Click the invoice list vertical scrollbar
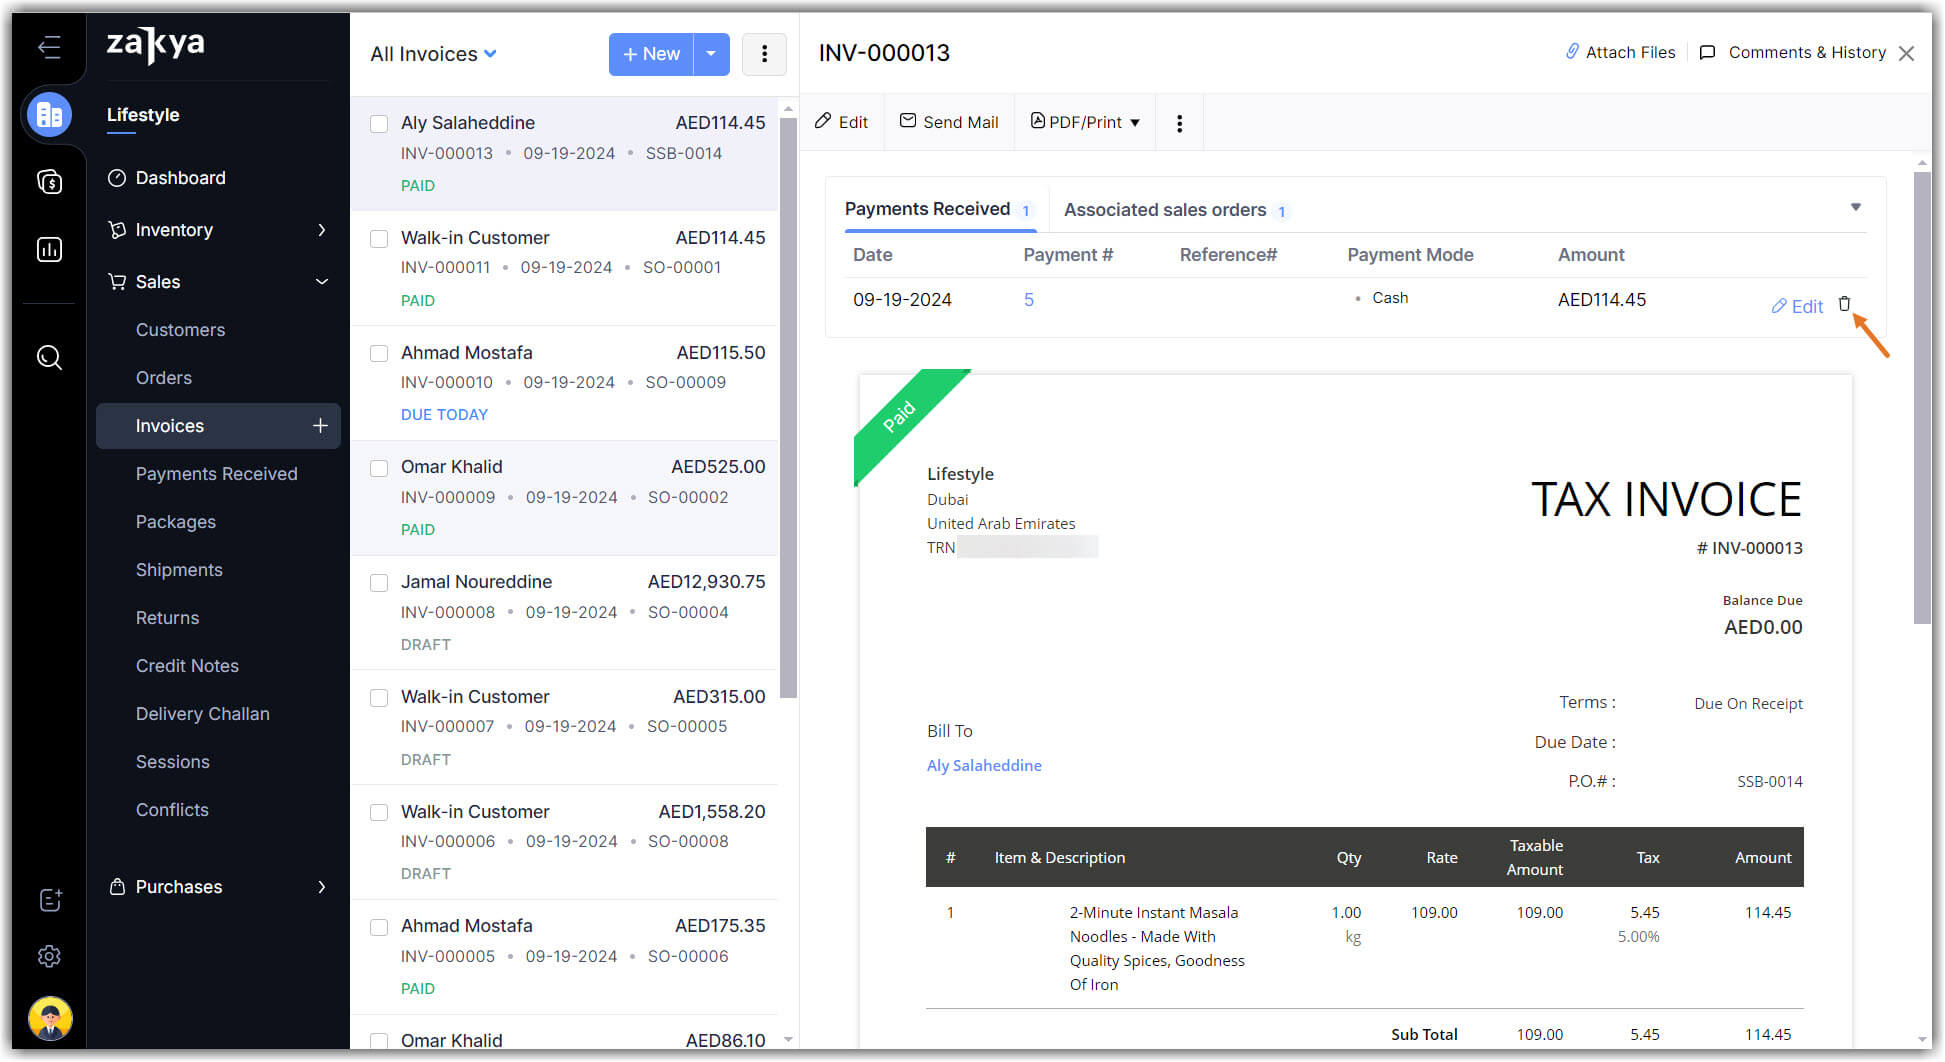Image resolution: width=1945 pixels, height=1062 pixels. pos(788,400)
